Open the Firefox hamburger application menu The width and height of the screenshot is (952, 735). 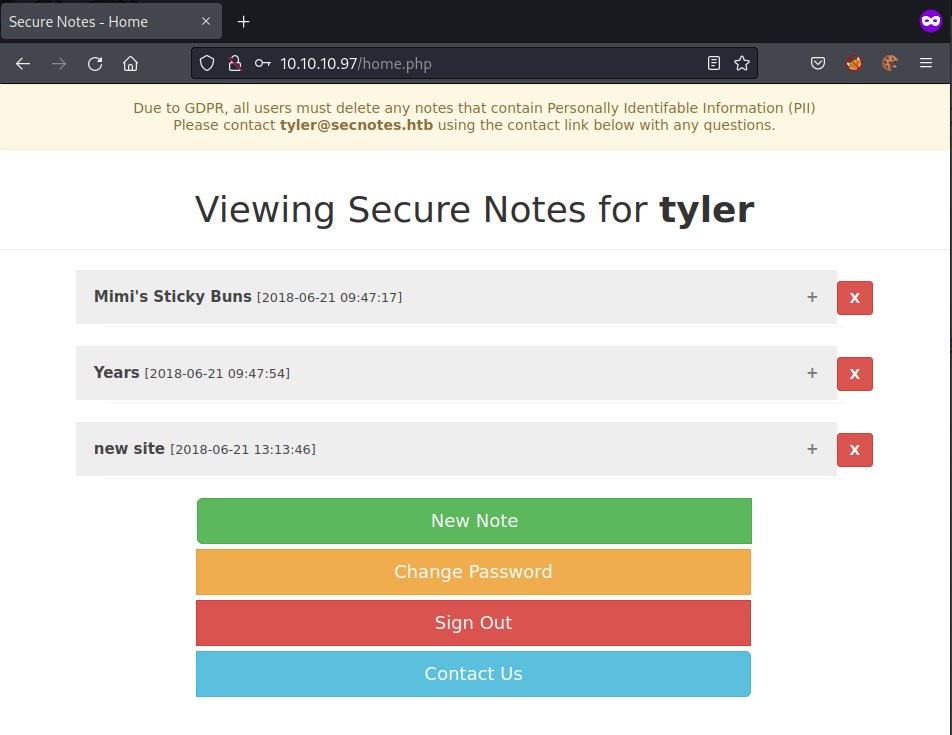926,64
